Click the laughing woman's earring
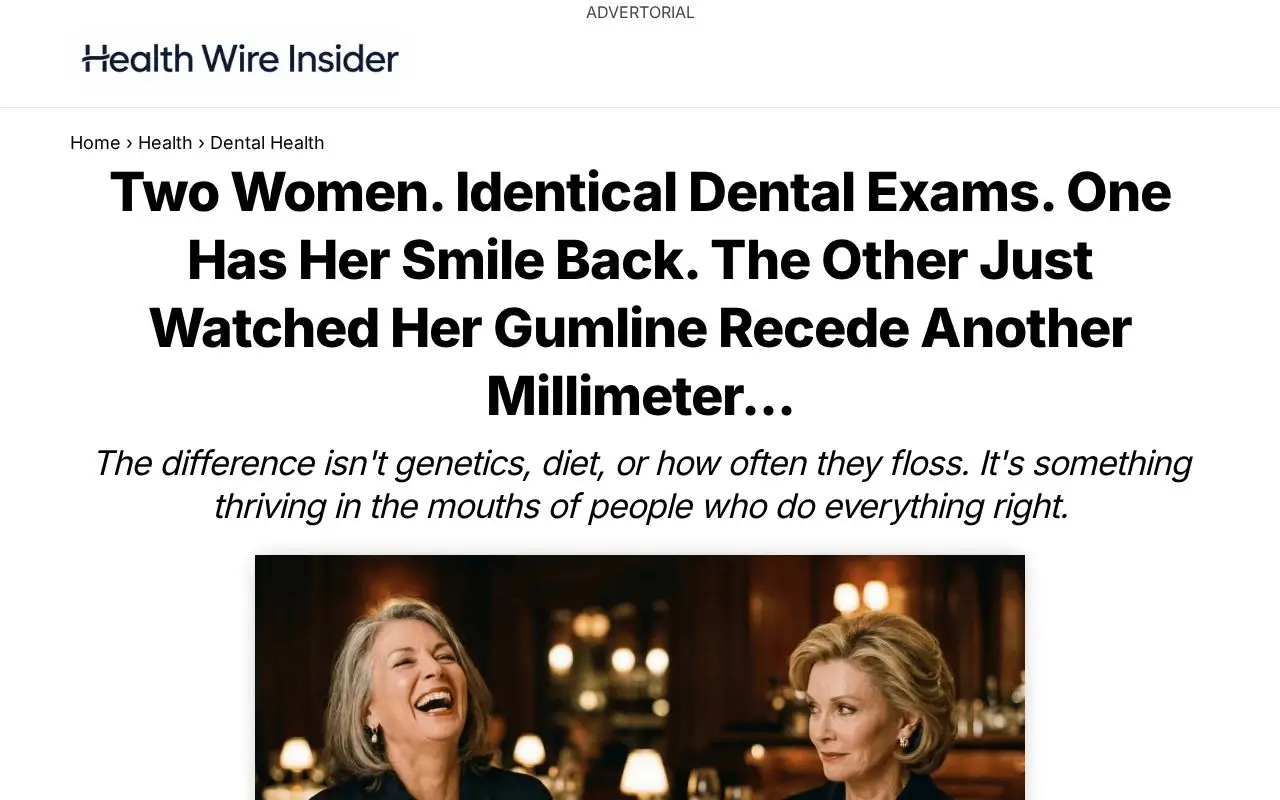The height and width of the screenshot is (800, 1280). point(375,734)
